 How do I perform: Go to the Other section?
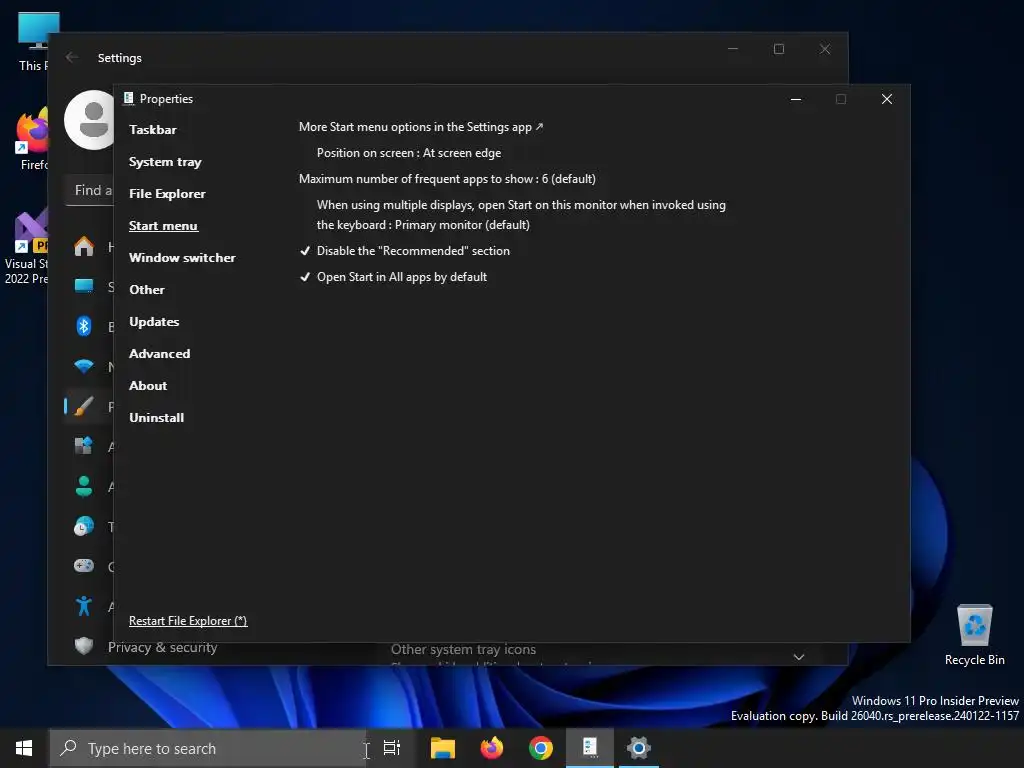tap(147, 290)
